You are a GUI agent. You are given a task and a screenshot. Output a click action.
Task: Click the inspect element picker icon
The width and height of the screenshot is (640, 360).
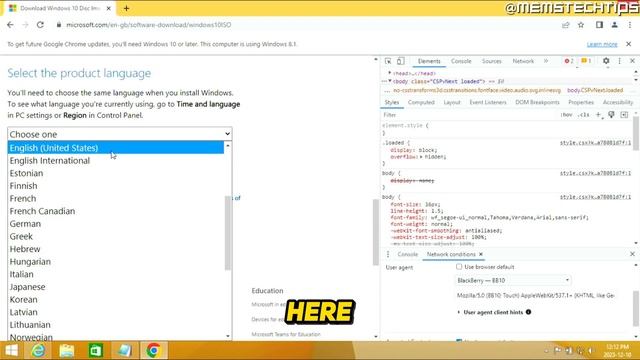(388, 61)
